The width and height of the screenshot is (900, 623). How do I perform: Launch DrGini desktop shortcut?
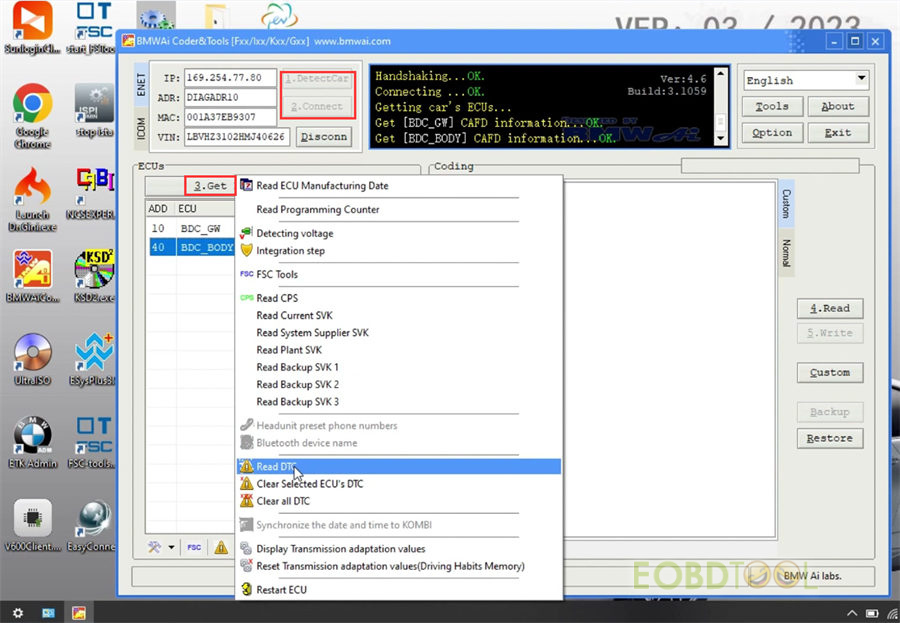[32, 199]
